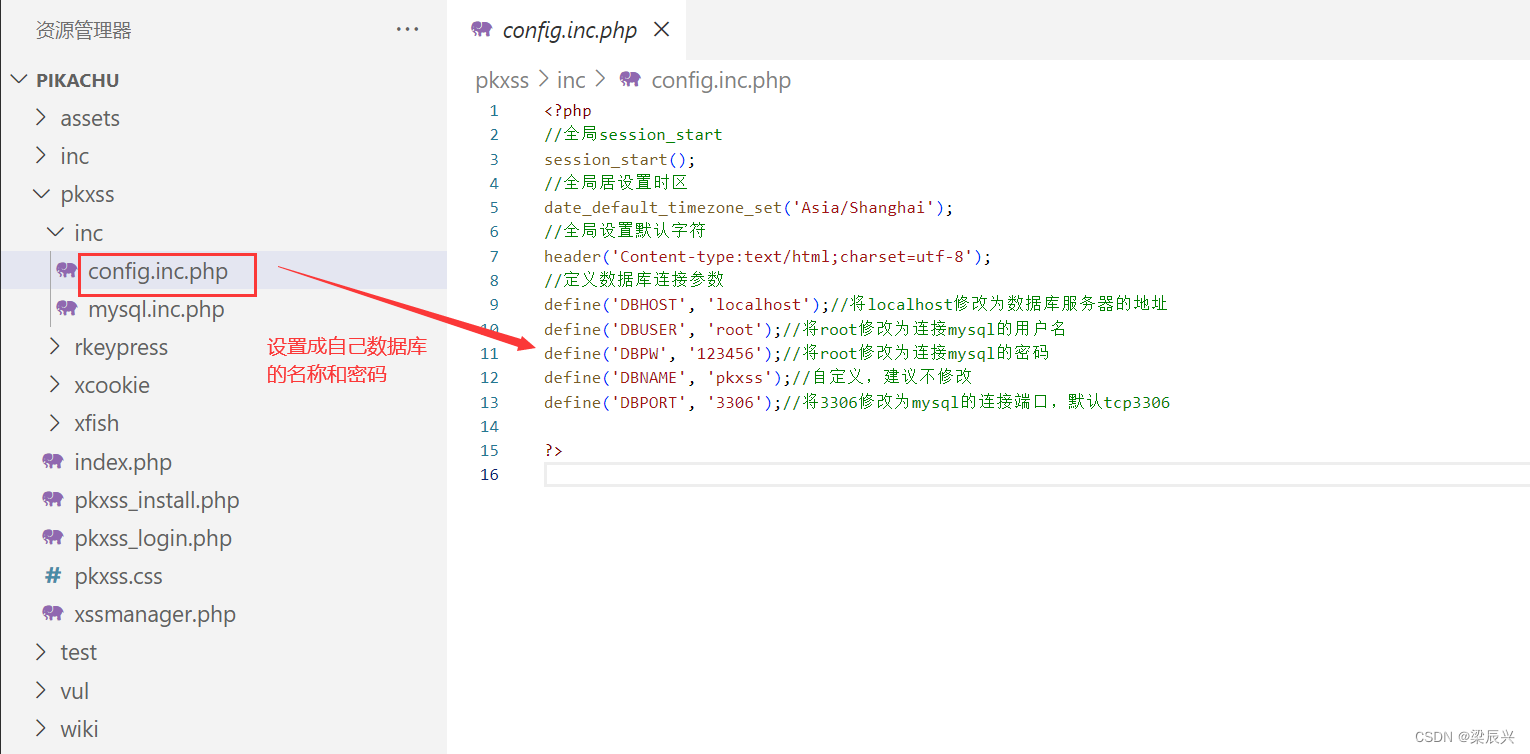This screenshot has width=1530, height=754.
Task: Click inc in the breadcrumb path
Action: [x=571, y=80]
